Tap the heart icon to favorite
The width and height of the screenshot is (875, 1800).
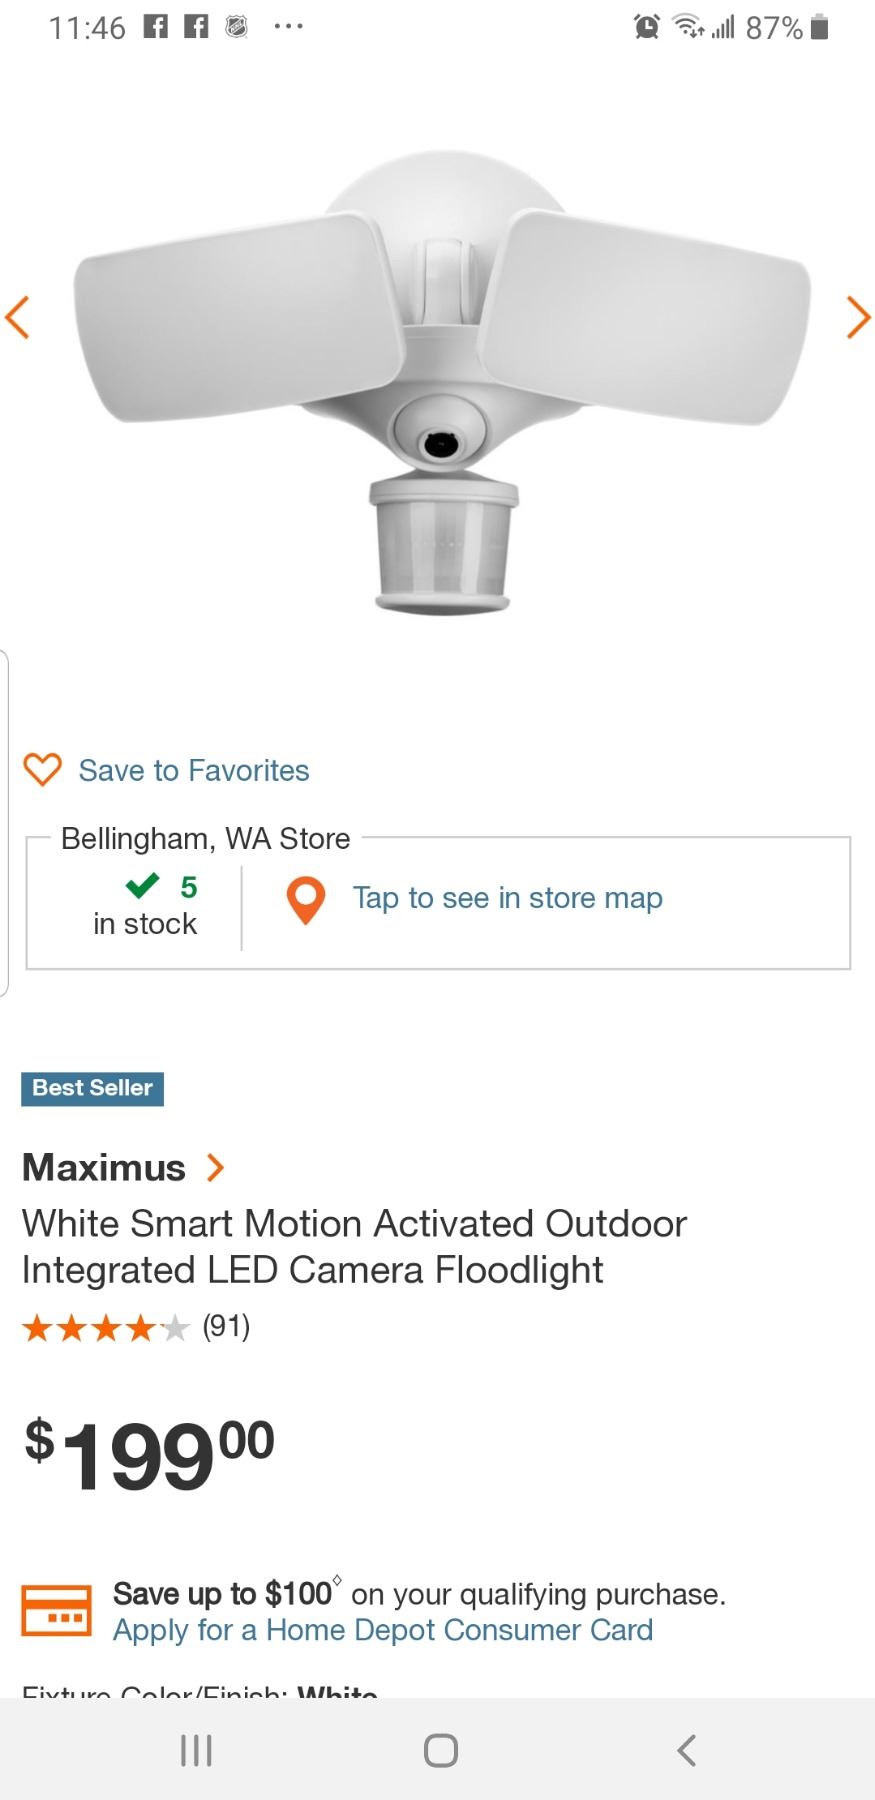coord(42,770)
